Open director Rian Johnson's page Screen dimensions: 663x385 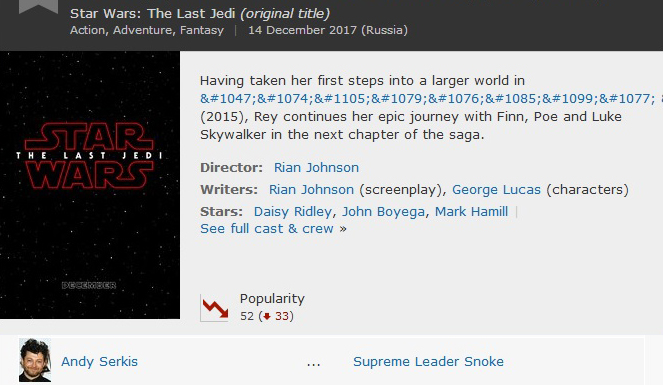[x=316, y=168]
